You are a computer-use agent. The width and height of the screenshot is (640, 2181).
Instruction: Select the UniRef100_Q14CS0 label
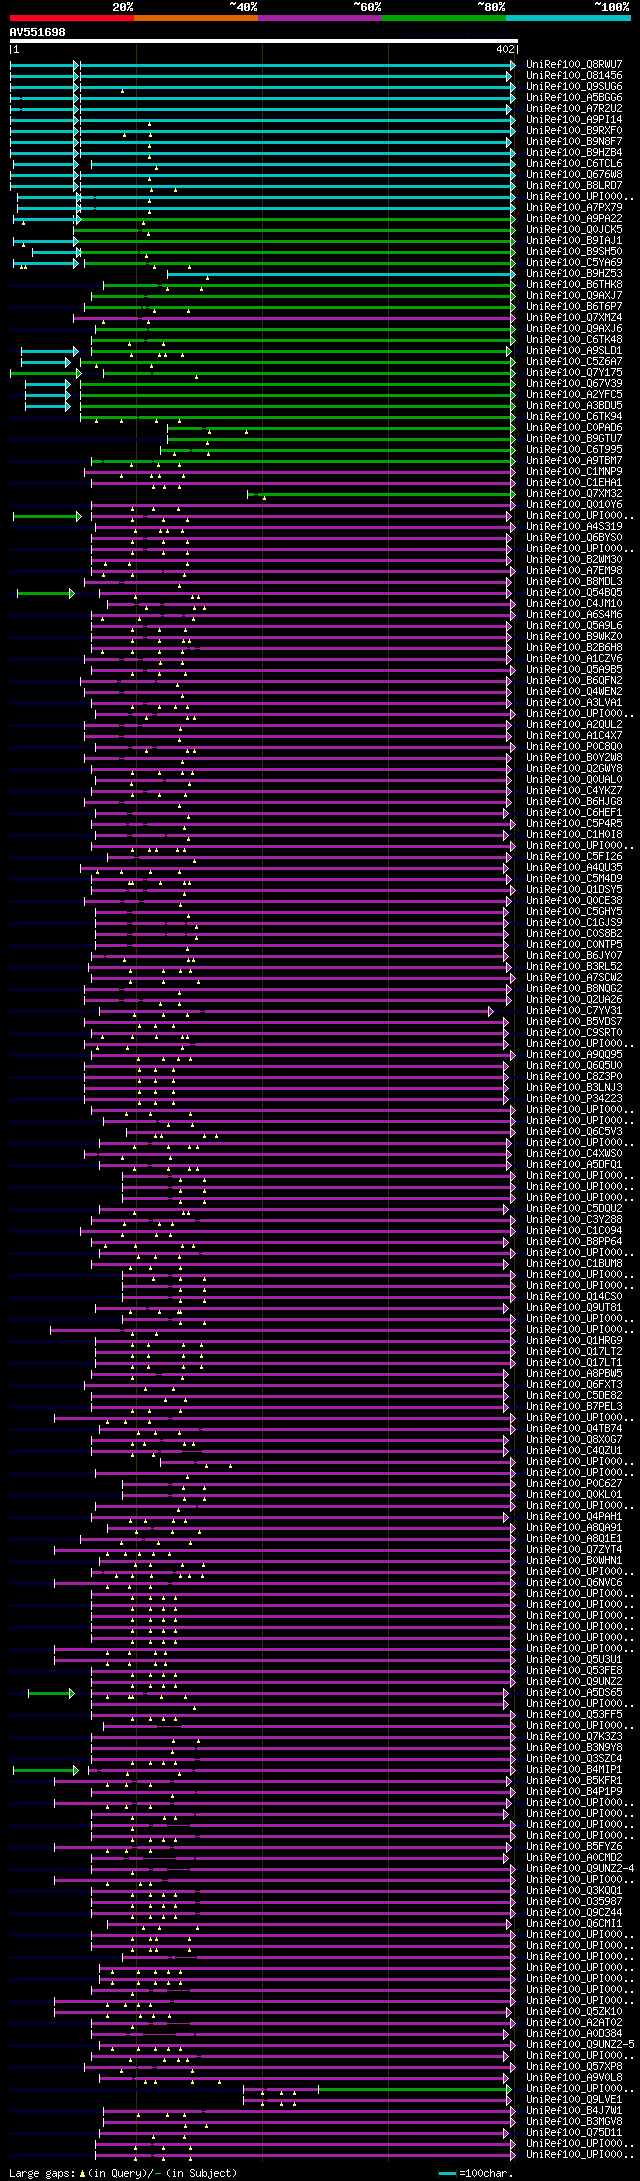pyautogui.click(x=574, y=1297)
